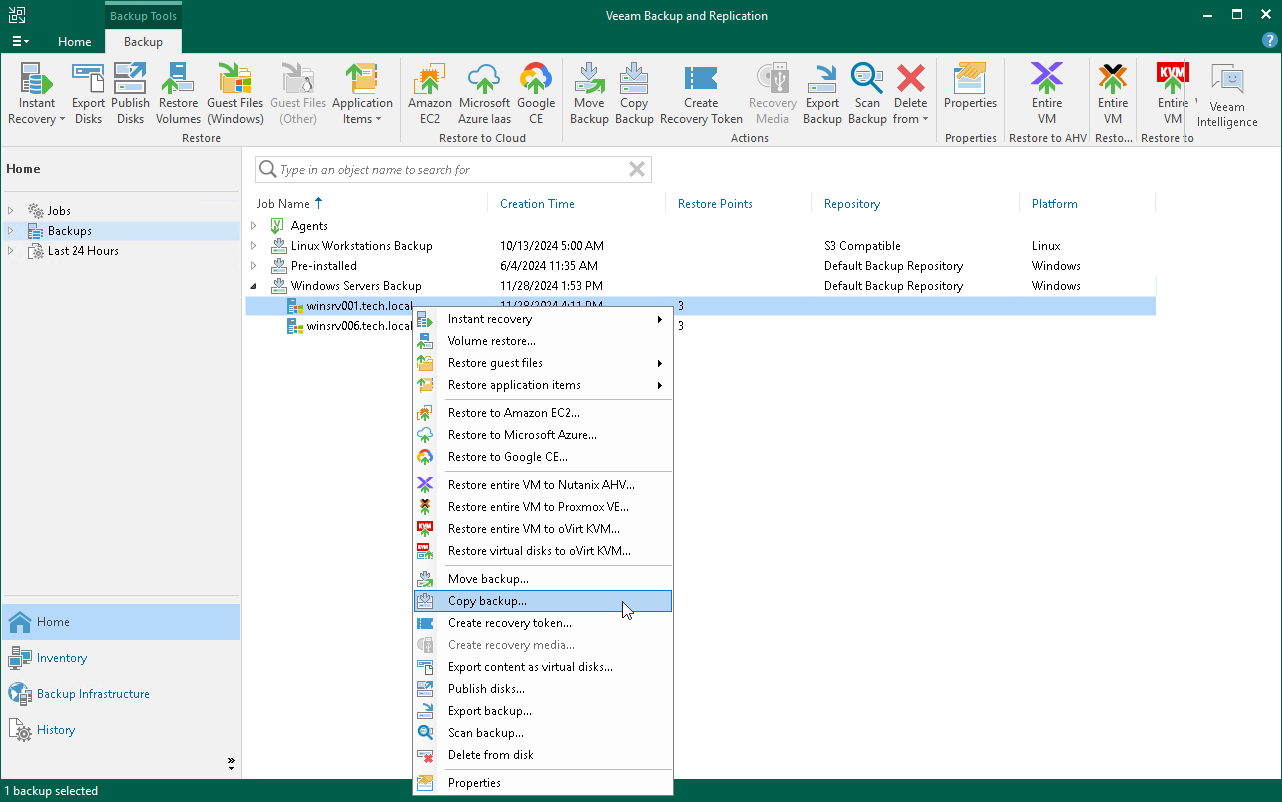Choose Copy backup... in the context menu
This screenshot has width=1282, height=802.
(x=487, y=601)
